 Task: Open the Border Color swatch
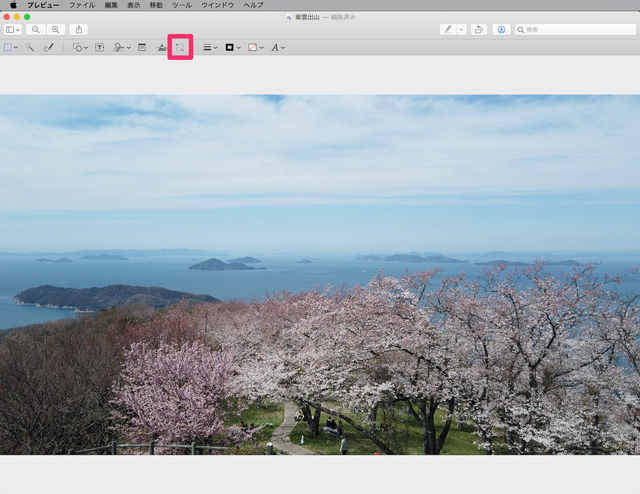(232, 47)
